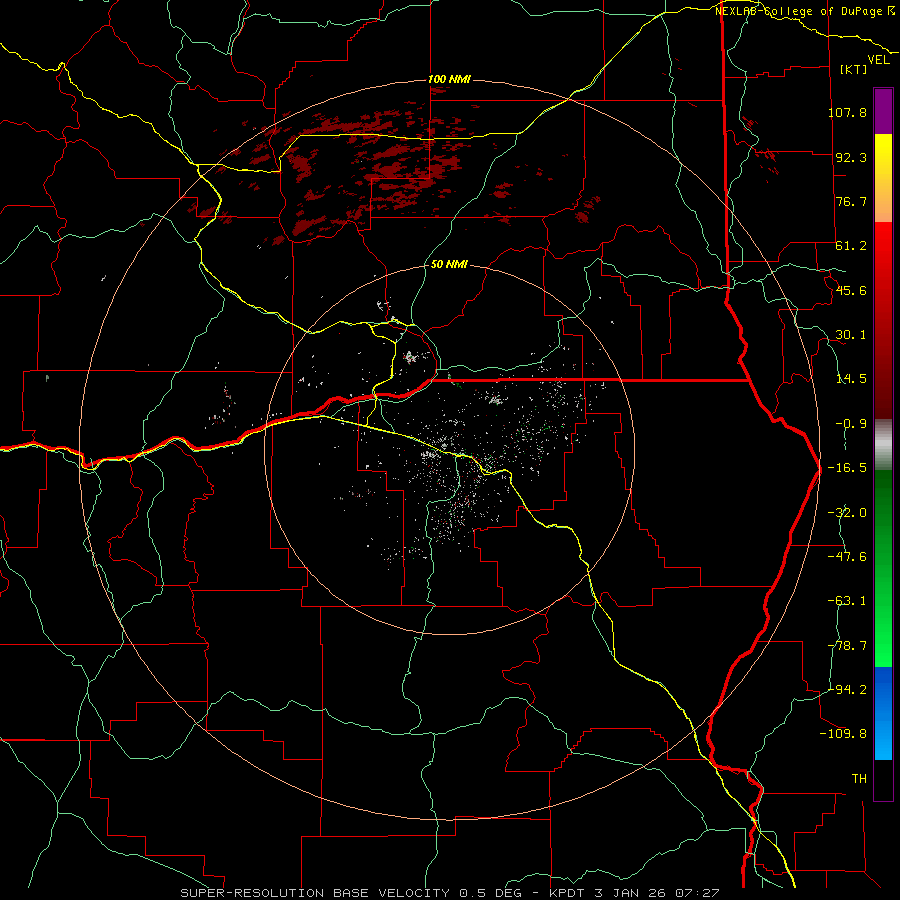Pick the black TH segment of the color bar
Viewport: 900px width, 900px height.
click(x=883, y=780)
